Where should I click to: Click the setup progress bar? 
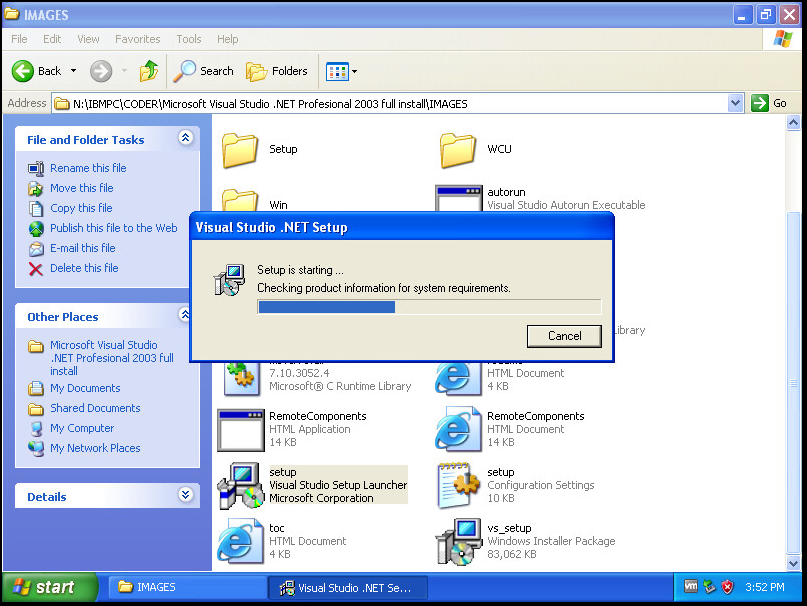pos(429,307)
